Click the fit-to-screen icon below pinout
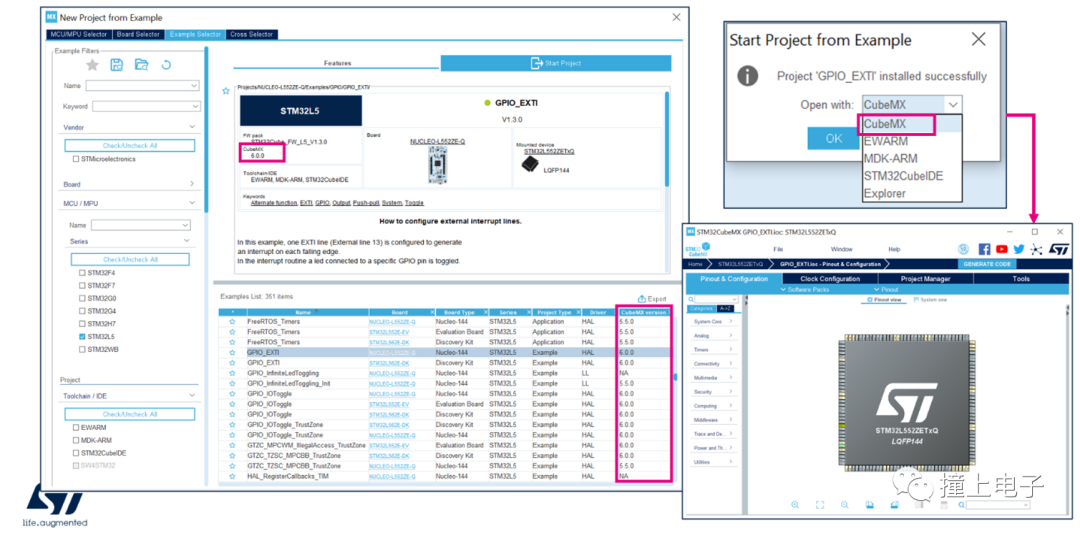Viewport: 1080px width, 533px height. point(820,505)
